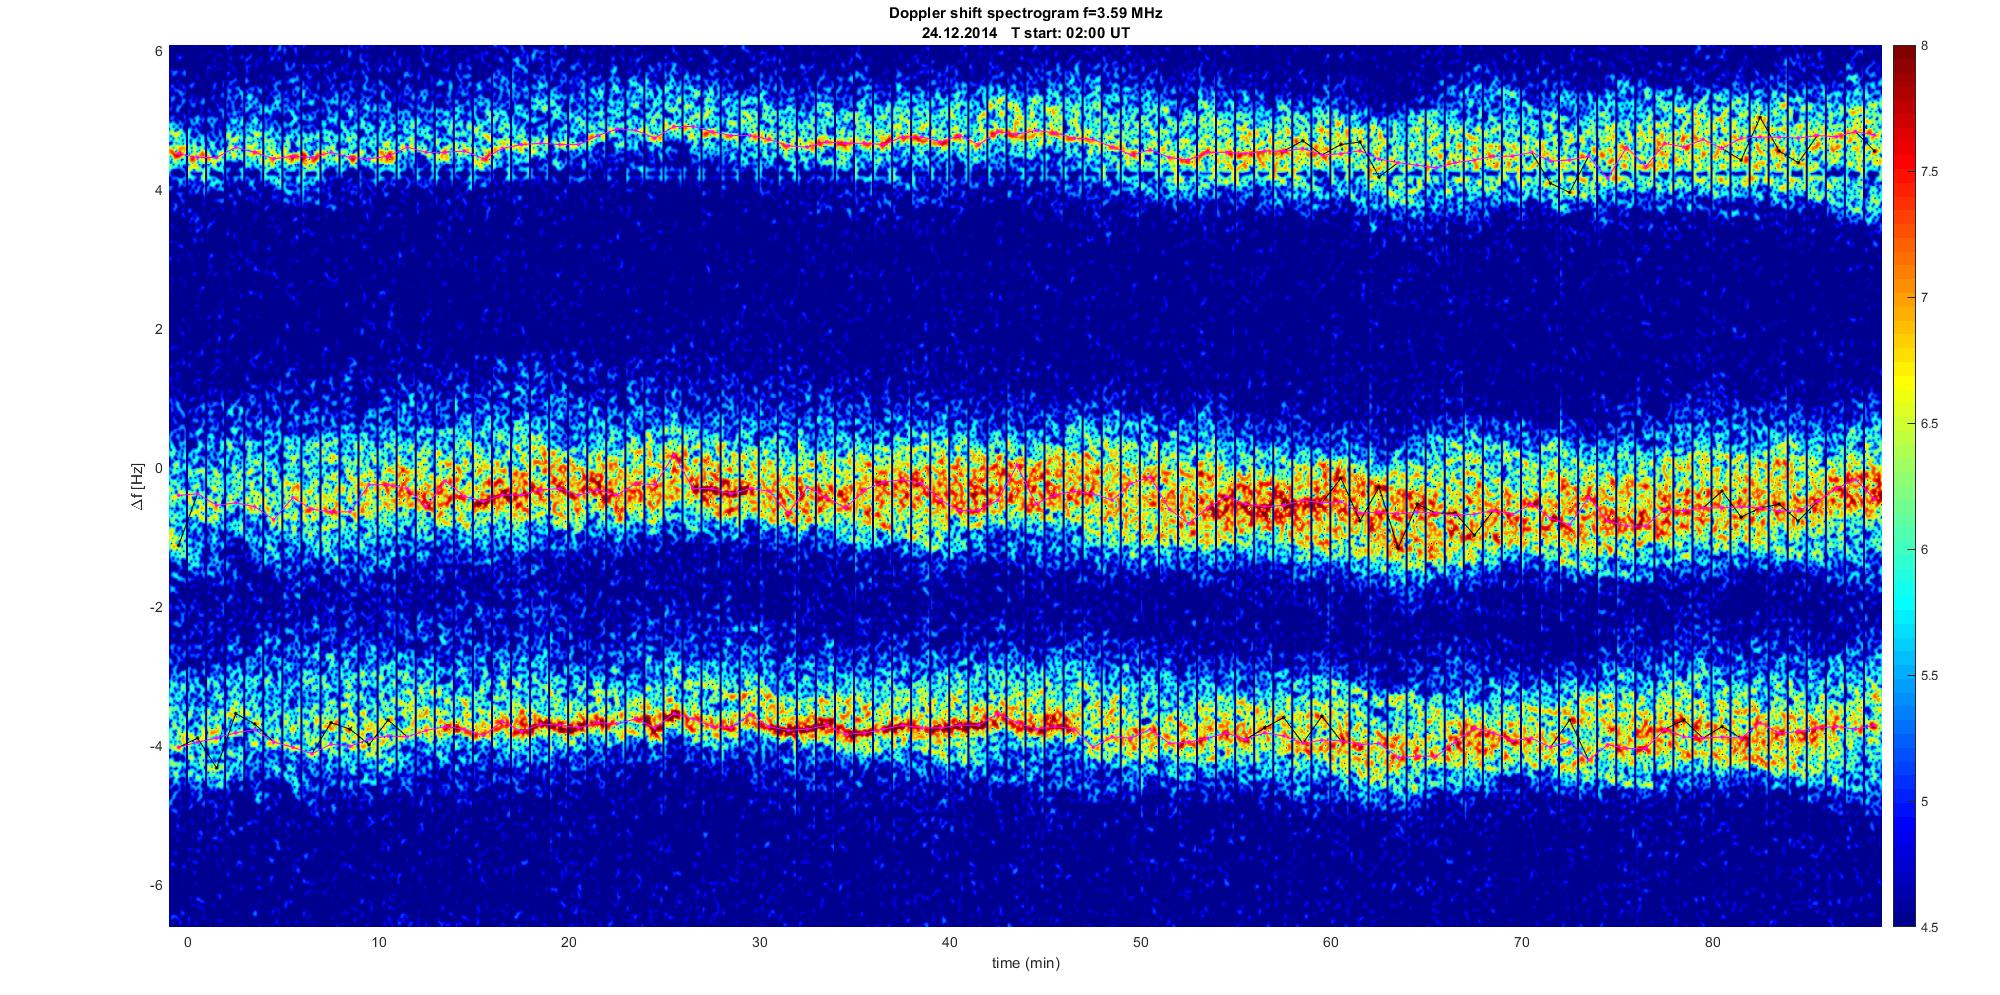Screen dimensions: 2000x995
Task: Click the colorbar tick label "4.5"
Action: point(1929,927)
